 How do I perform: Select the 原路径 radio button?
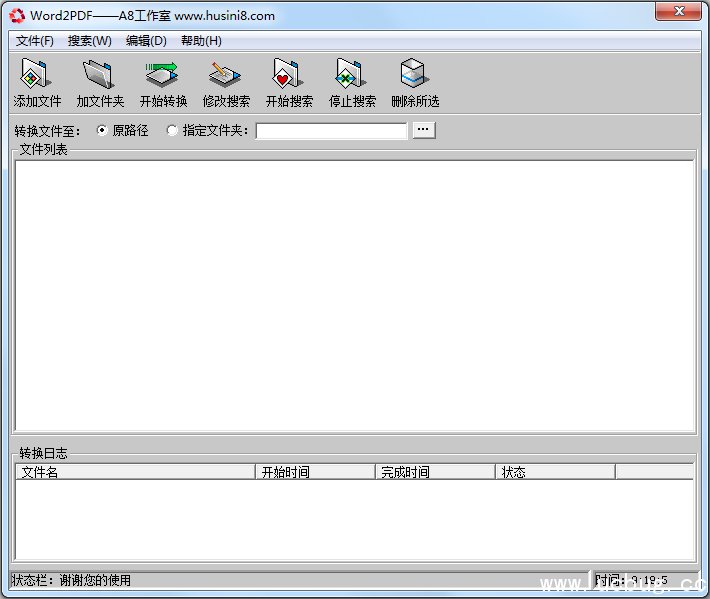tap(102, 130)
